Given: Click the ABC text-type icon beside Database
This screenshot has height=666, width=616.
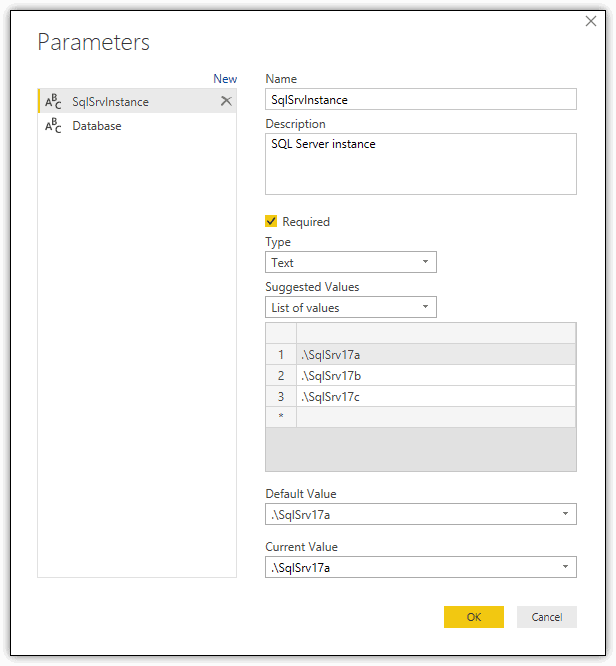Looking at the screenshot, I should [x=54, y=125].
